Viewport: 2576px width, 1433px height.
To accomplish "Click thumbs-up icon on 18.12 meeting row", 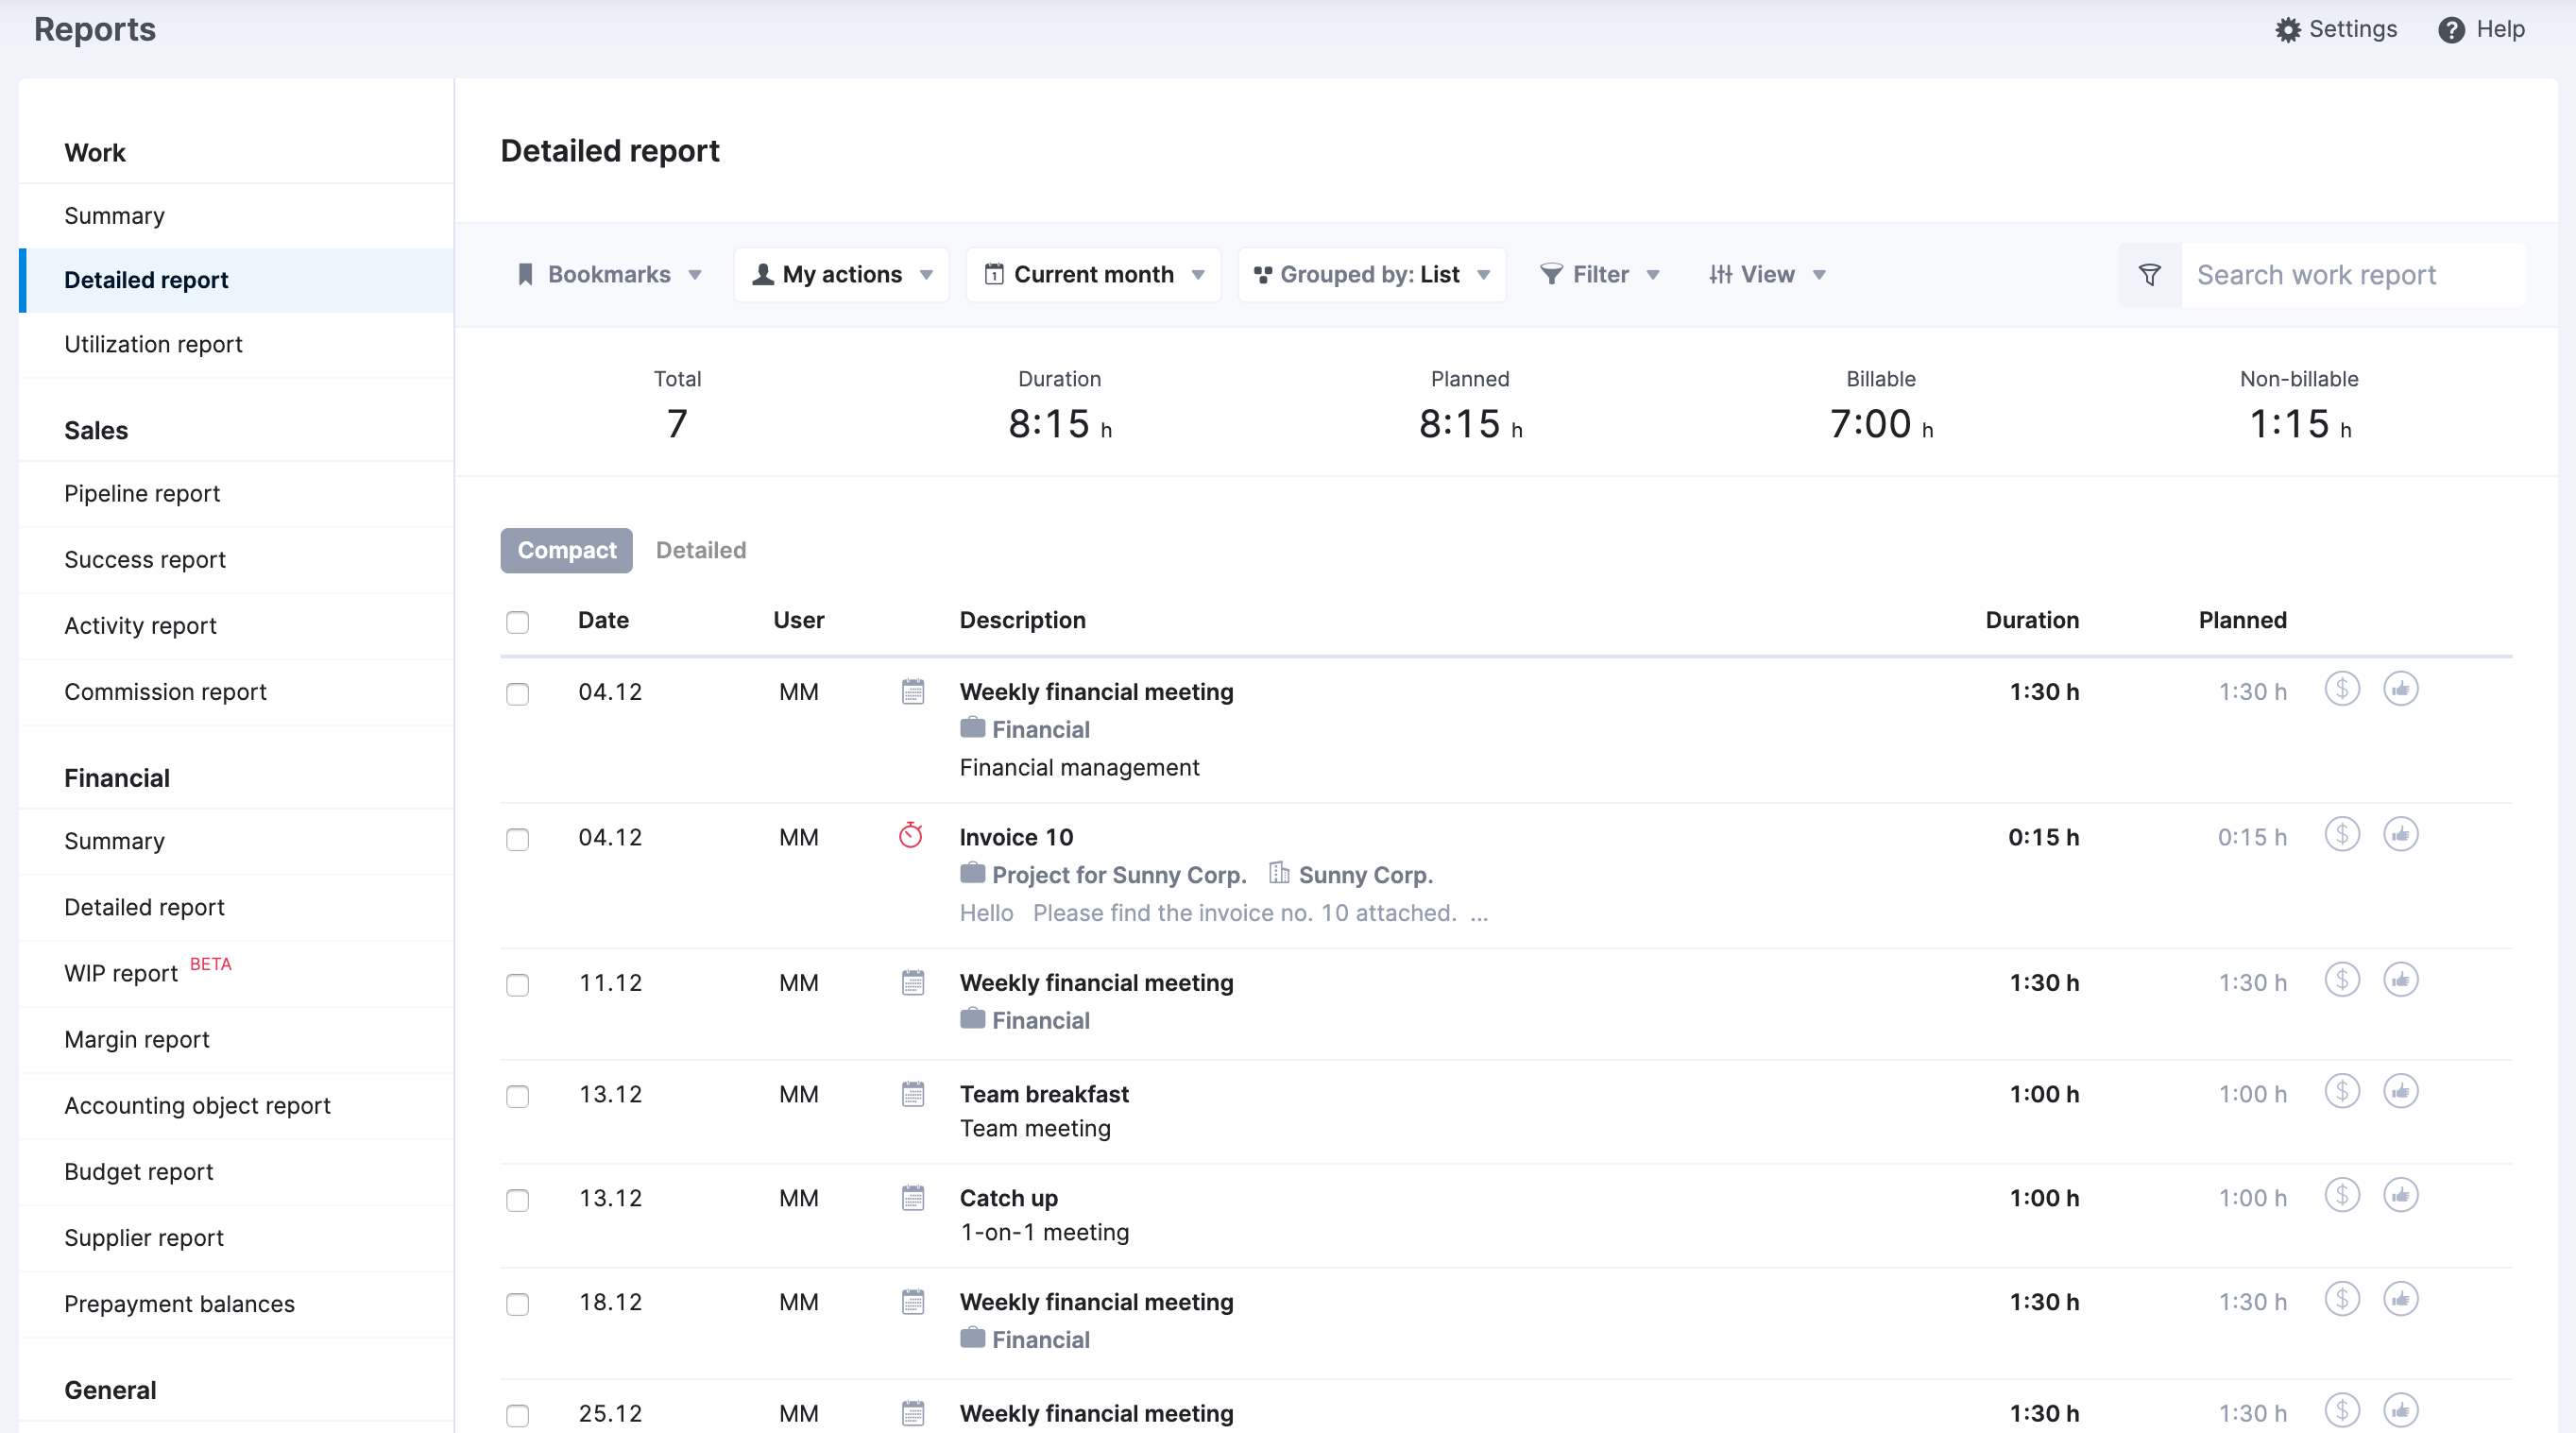I will [2400, 1299].
